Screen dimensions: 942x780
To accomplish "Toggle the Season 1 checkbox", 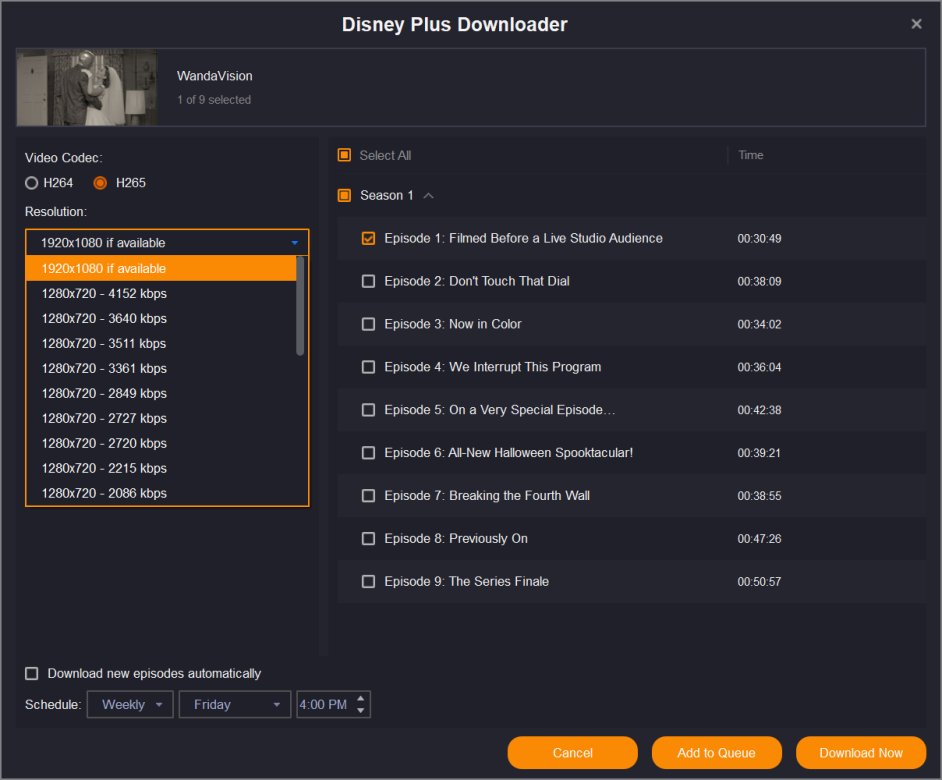I will 344,196.
